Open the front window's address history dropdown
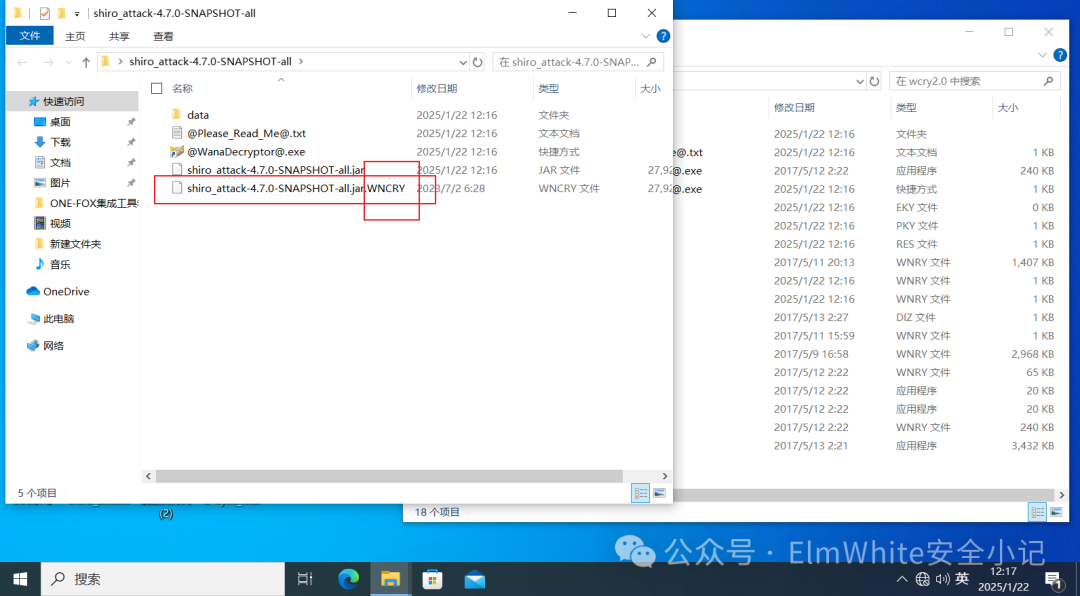Viewport: 1080px width, 596px height. click(x=463, y=62)
